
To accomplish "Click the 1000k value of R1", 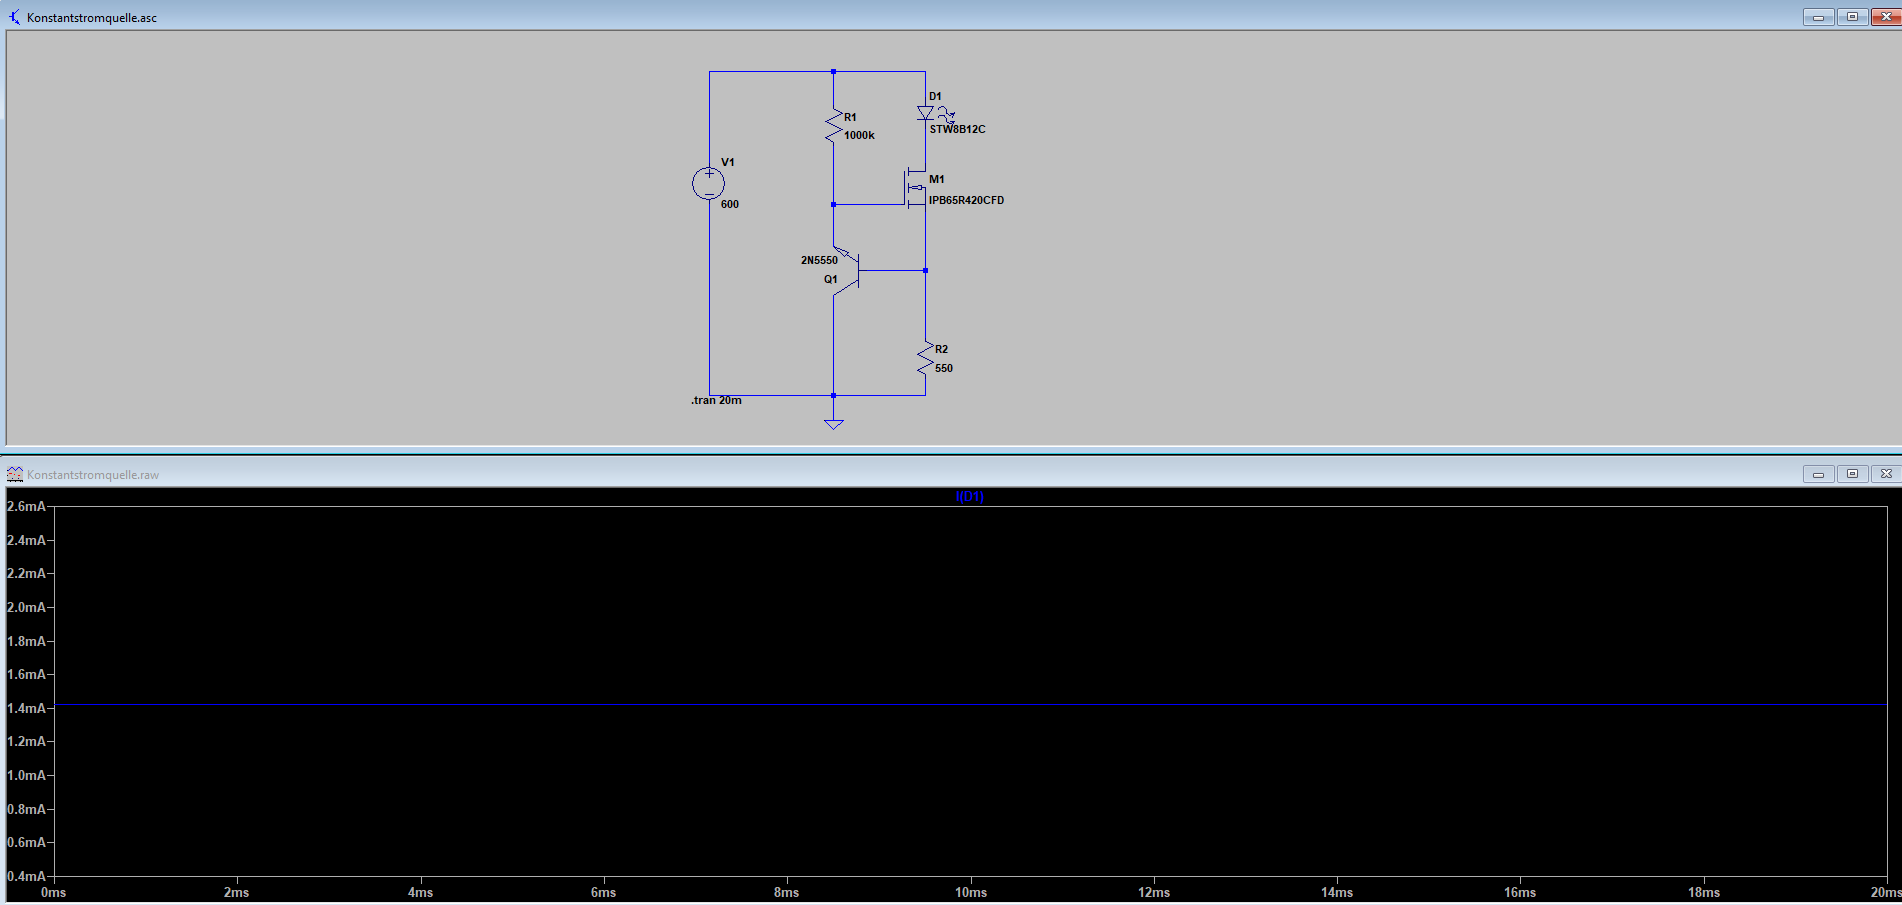I will point(859,135).
